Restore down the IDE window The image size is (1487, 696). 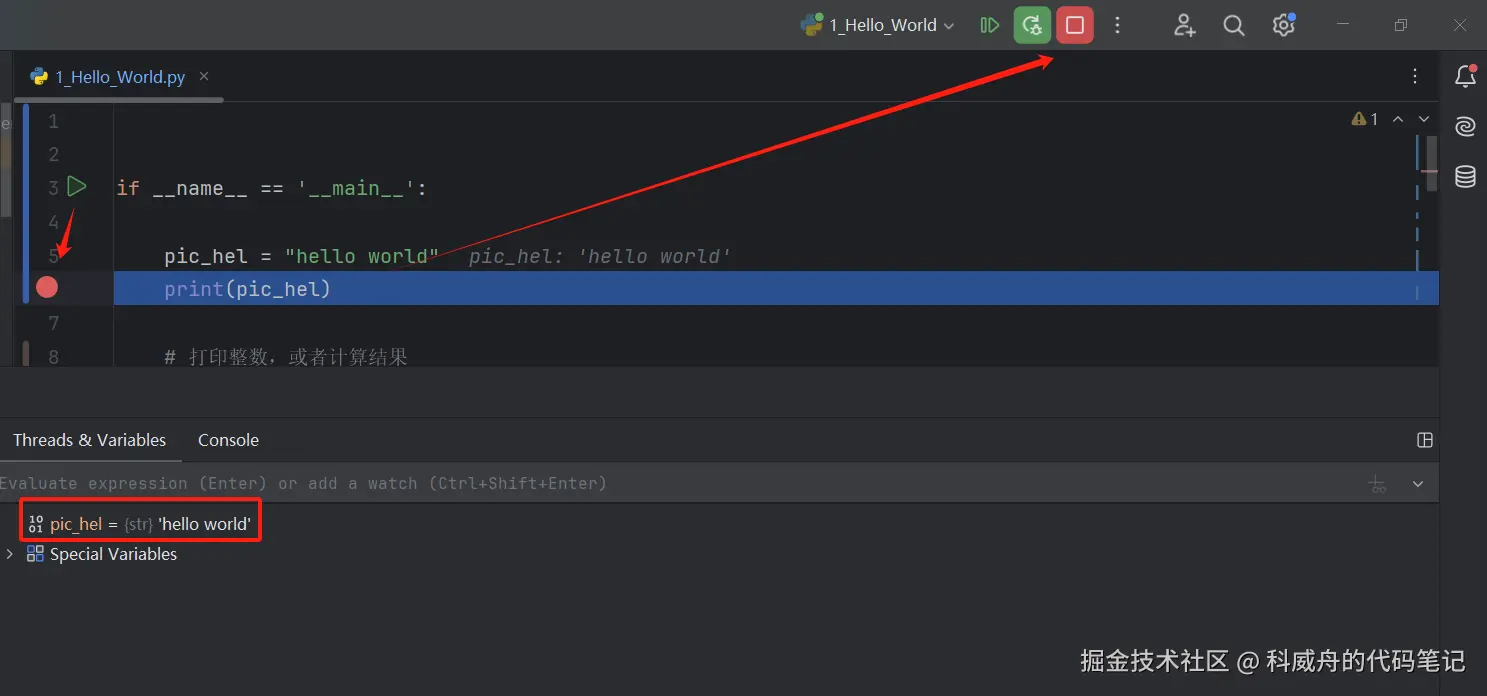tap(1401, 25)
